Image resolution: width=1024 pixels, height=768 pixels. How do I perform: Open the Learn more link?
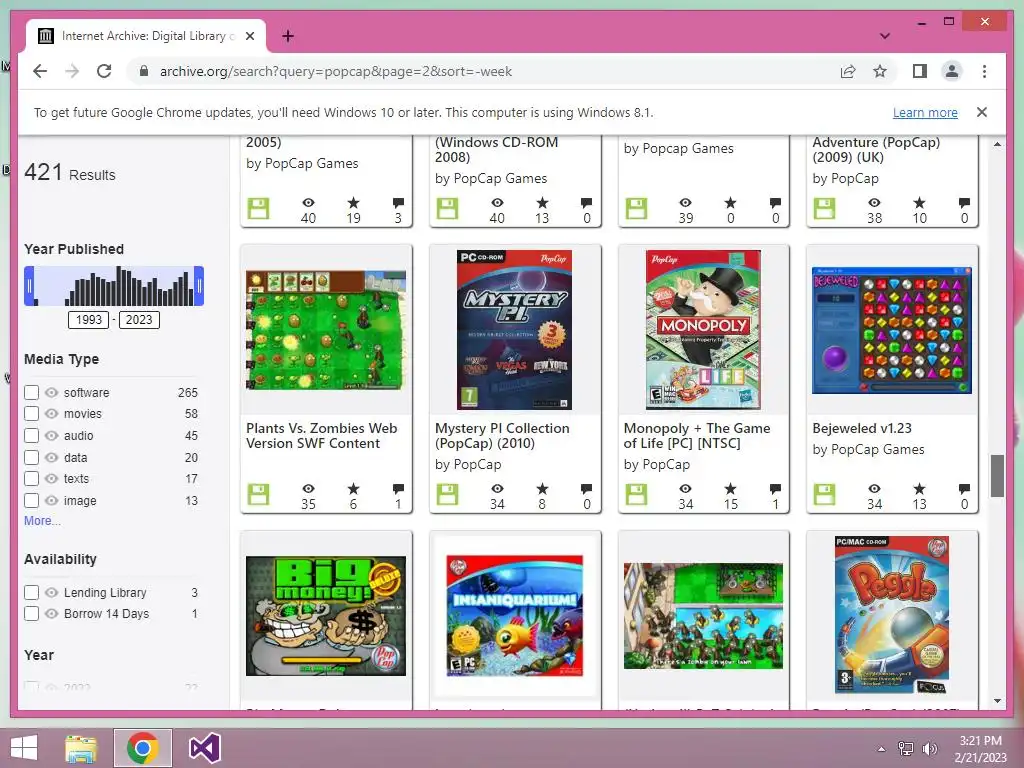click(925, 112)
